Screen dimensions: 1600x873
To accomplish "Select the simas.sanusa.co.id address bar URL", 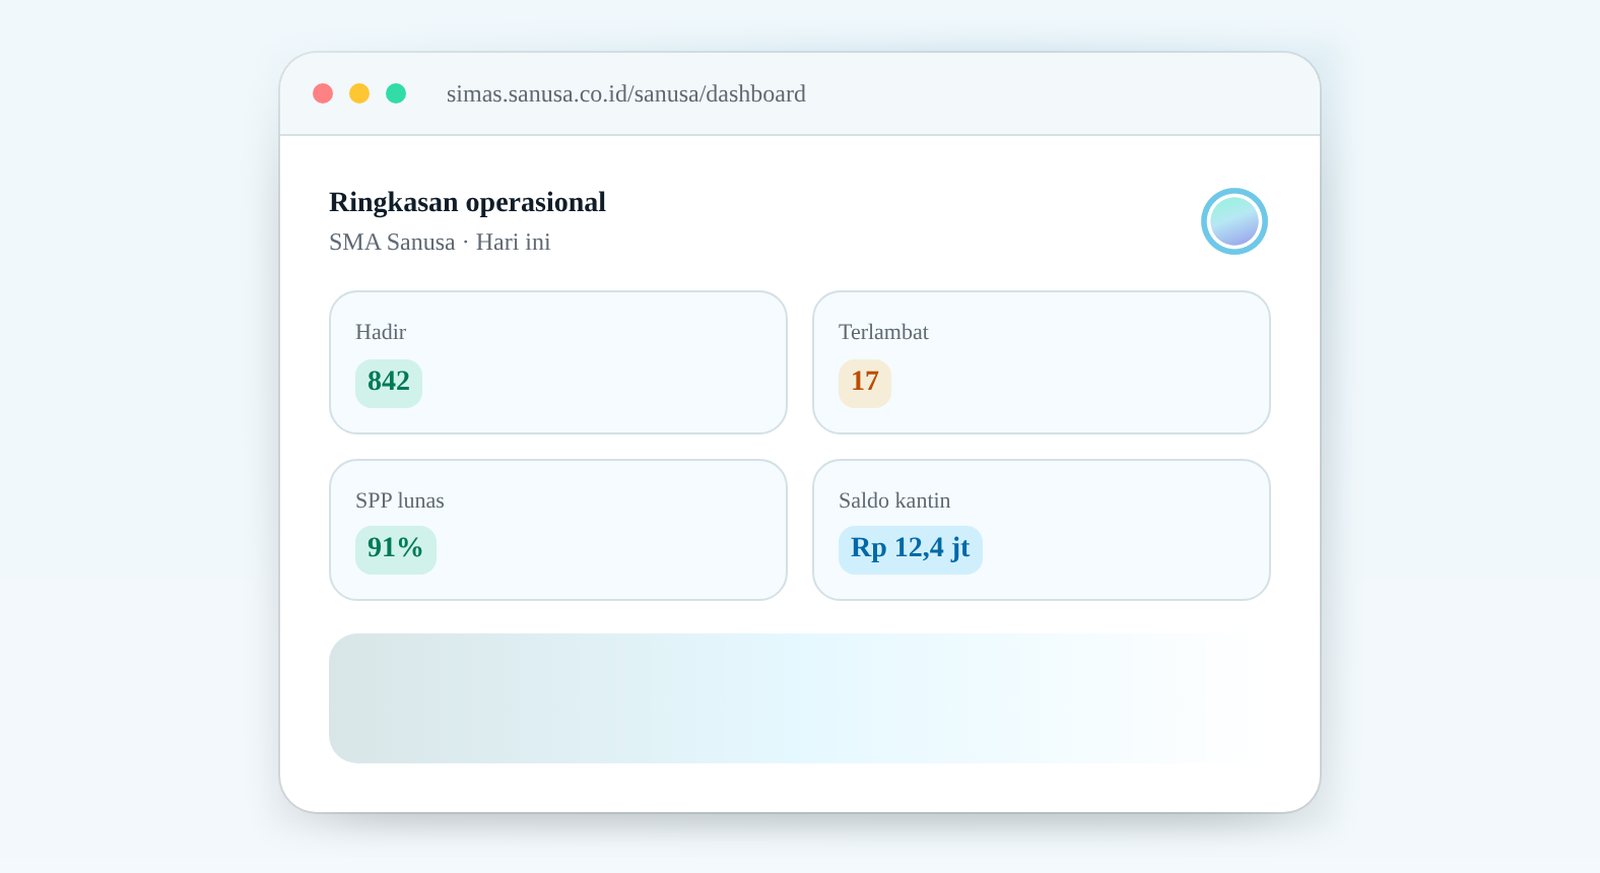I will (626, 94).
